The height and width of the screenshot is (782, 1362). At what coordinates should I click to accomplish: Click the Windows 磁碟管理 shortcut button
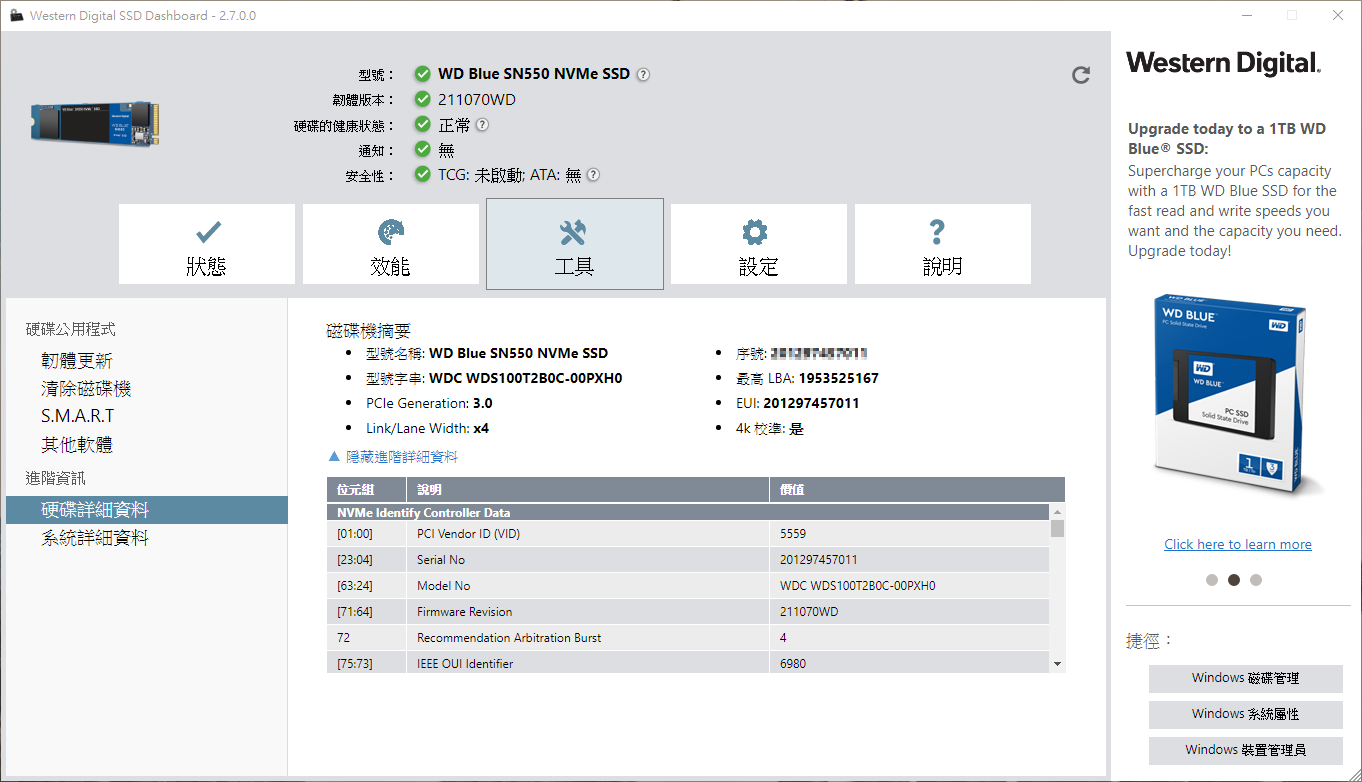point(1245,678)
